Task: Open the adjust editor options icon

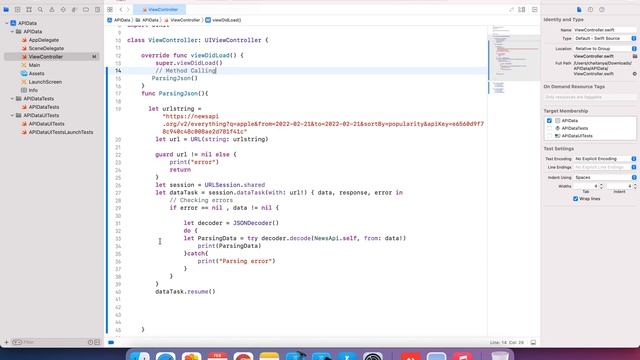Action: [x=522, y=9]
